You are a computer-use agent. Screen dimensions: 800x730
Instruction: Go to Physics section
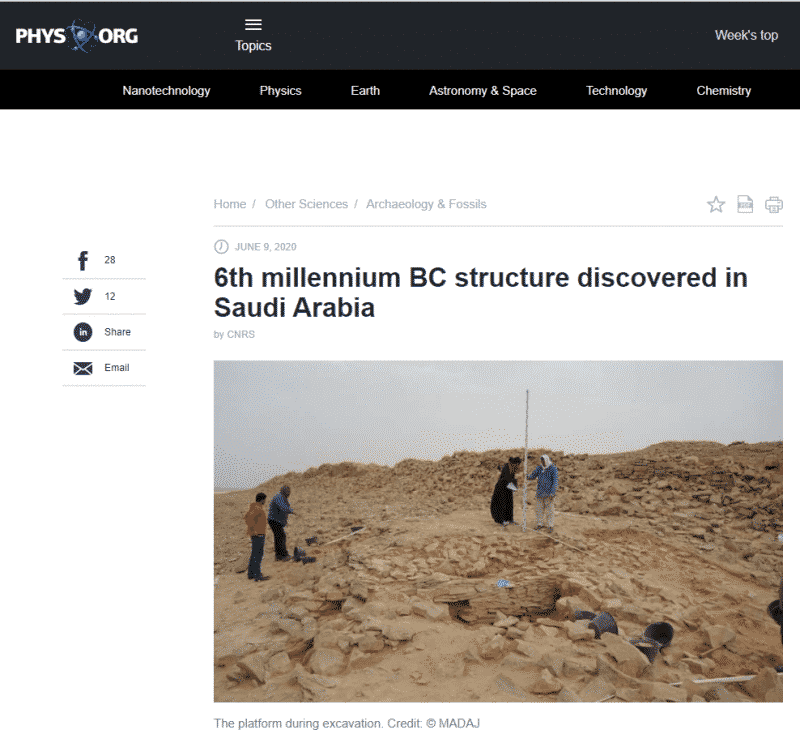coord(280,90)
